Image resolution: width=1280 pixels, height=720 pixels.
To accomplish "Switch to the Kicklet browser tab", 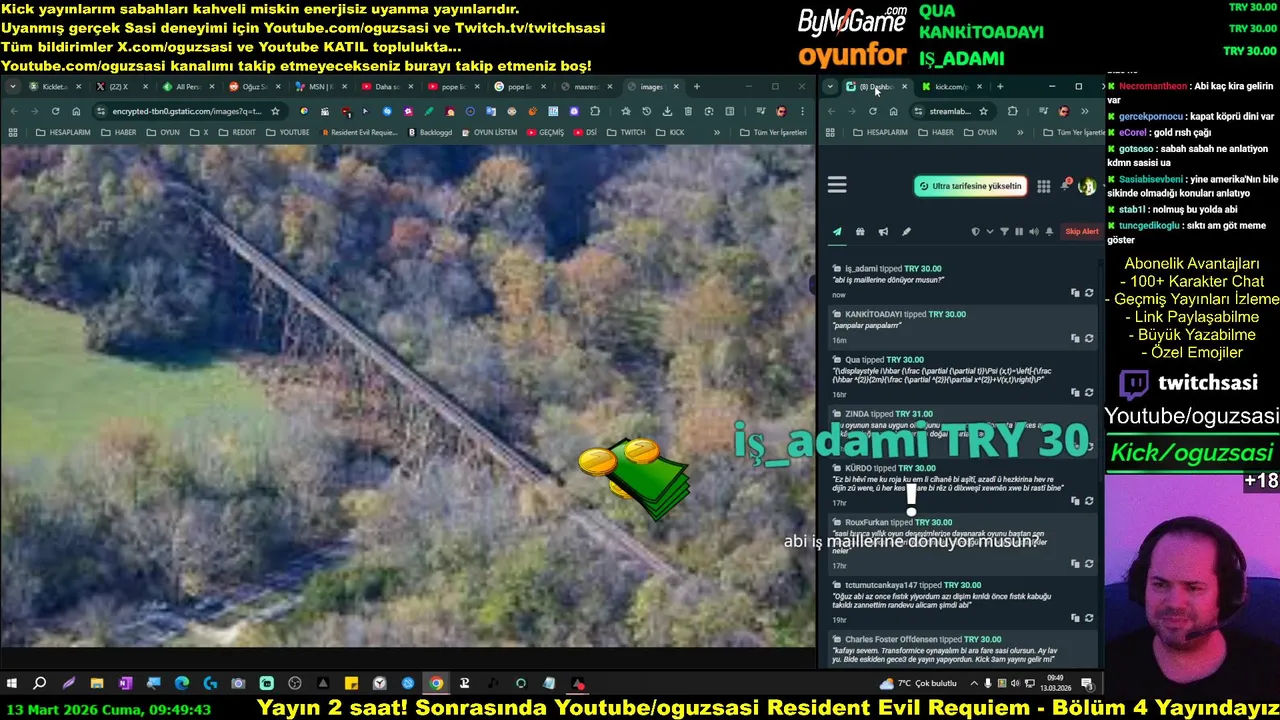I will (x=56, y=87).
